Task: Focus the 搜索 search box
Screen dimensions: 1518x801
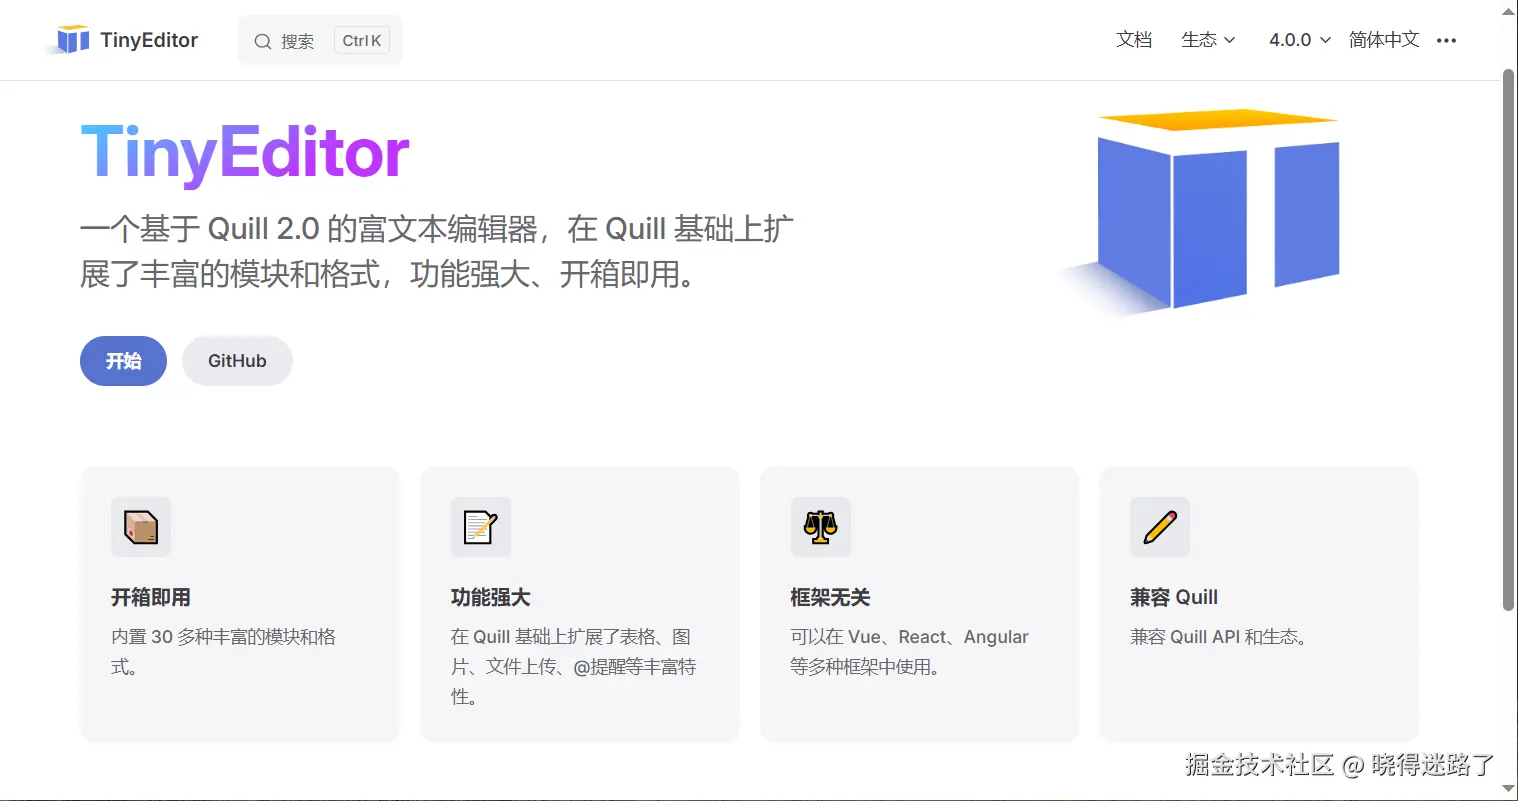Action: pyautogui.click(x=320, y=40)
